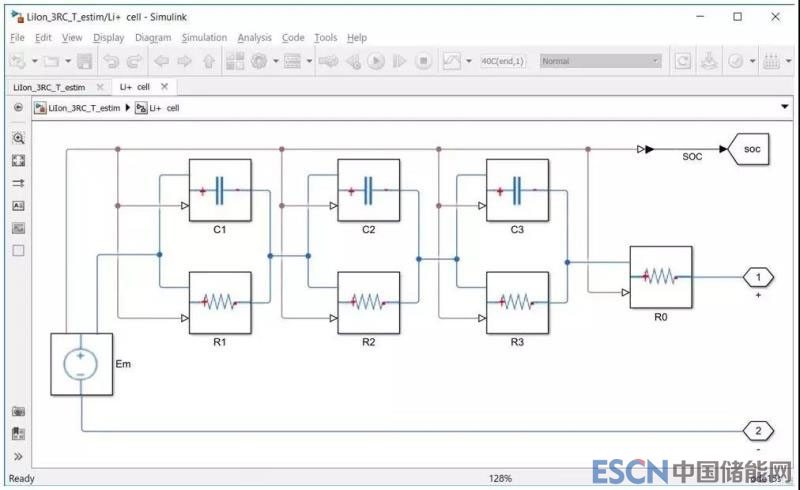Expand the bottom-left palette chevron
The height and width of the screenshot is (490, 800).
coord(18,457)
